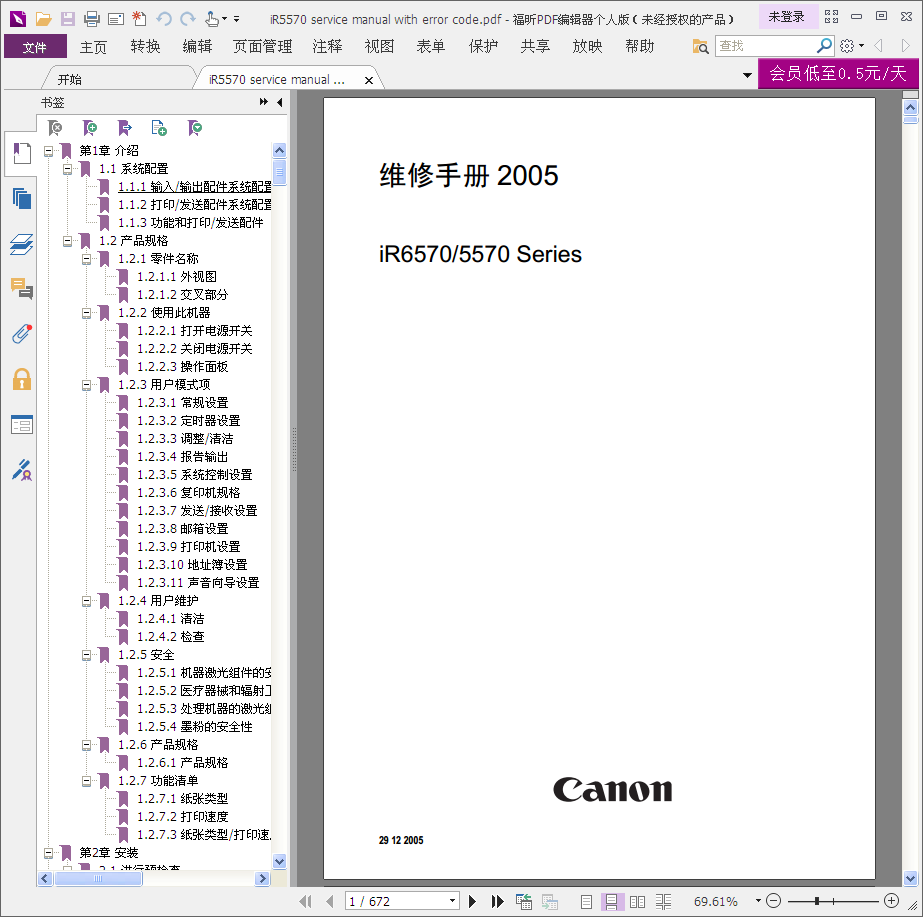923x917 pixels.
Task: Open search settings gear icon
Action: 846,46
